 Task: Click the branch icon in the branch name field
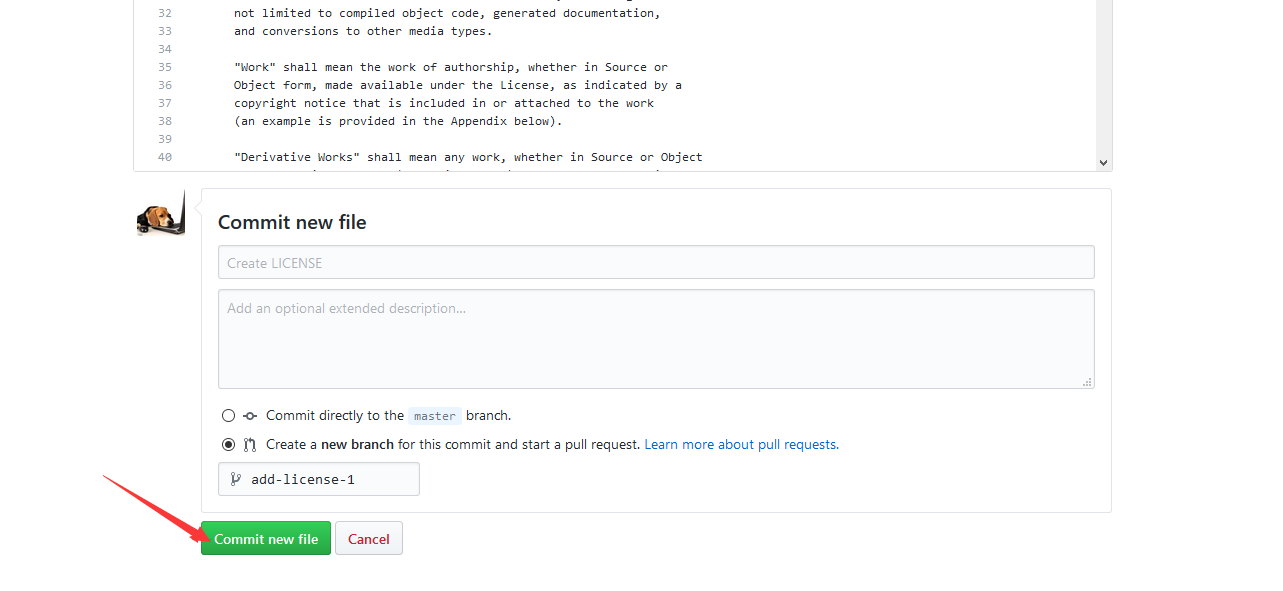pos(235,479)
